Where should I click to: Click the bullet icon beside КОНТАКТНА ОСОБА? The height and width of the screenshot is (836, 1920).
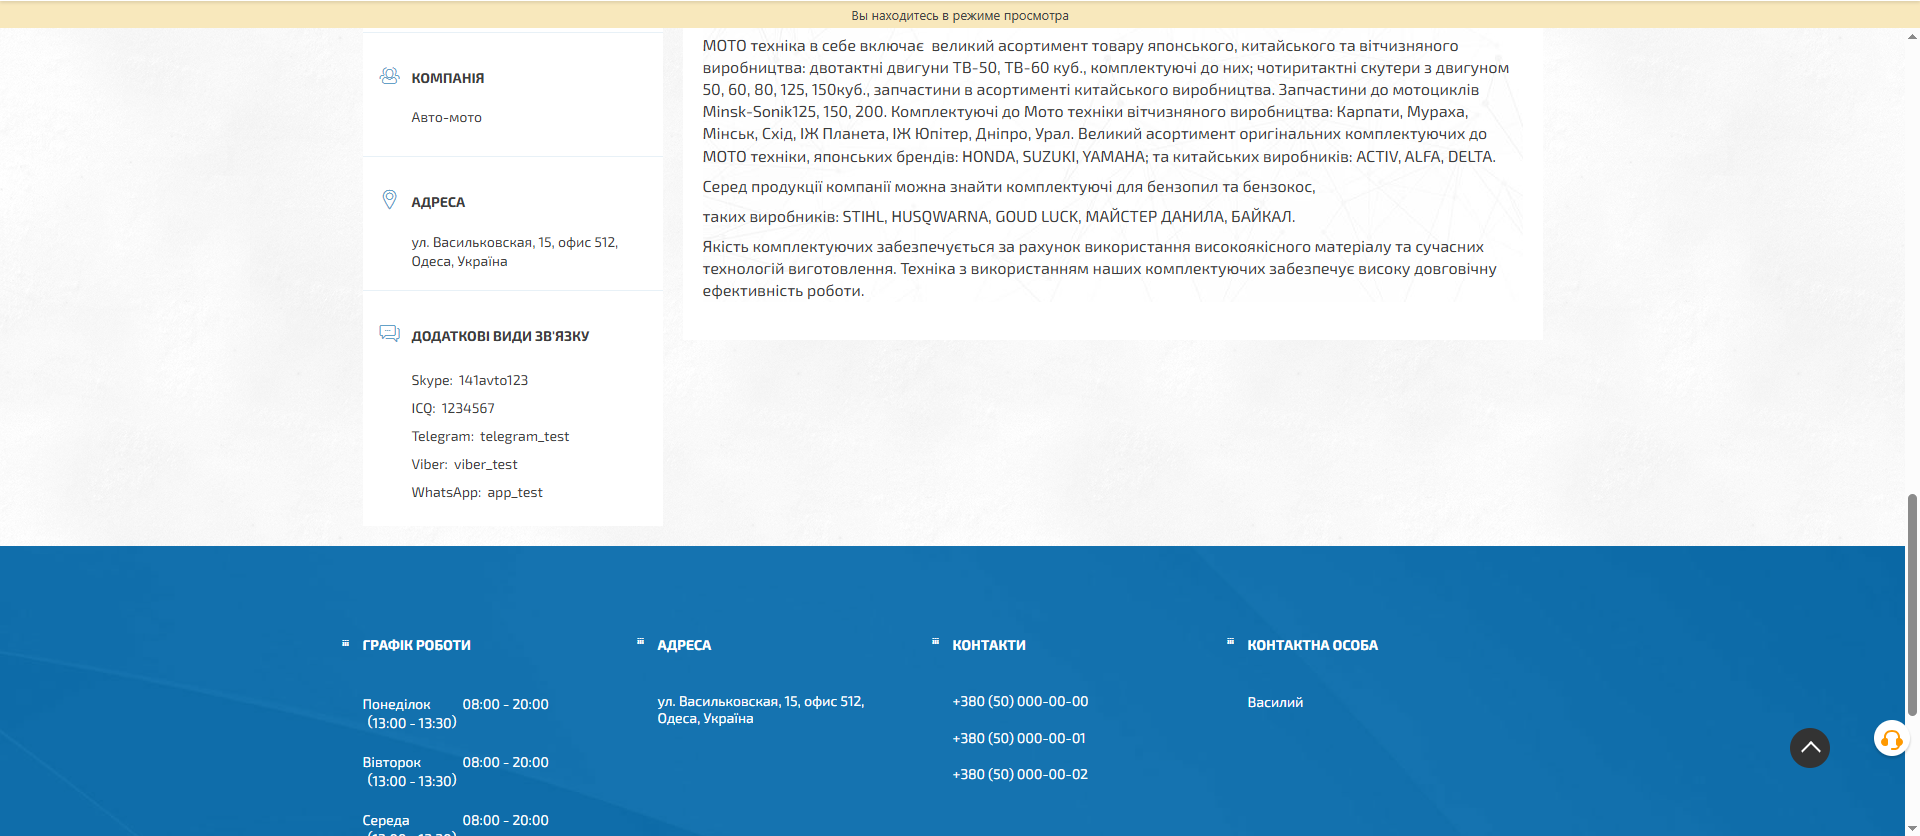(x=1230, y=642)
